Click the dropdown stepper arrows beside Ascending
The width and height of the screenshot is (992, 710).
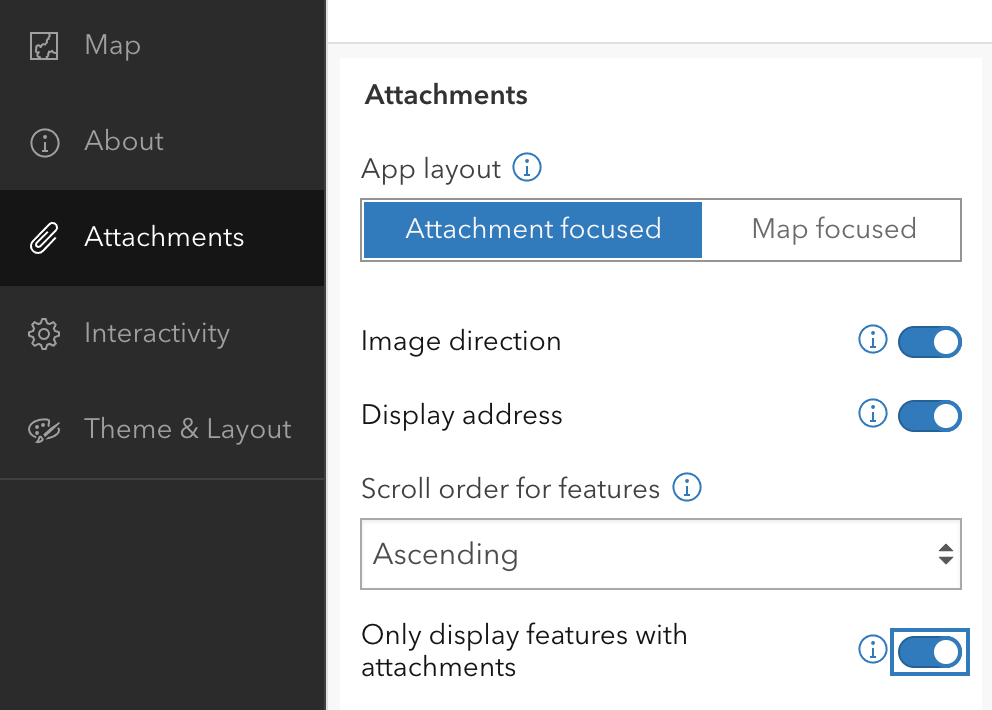click(946, 554)
